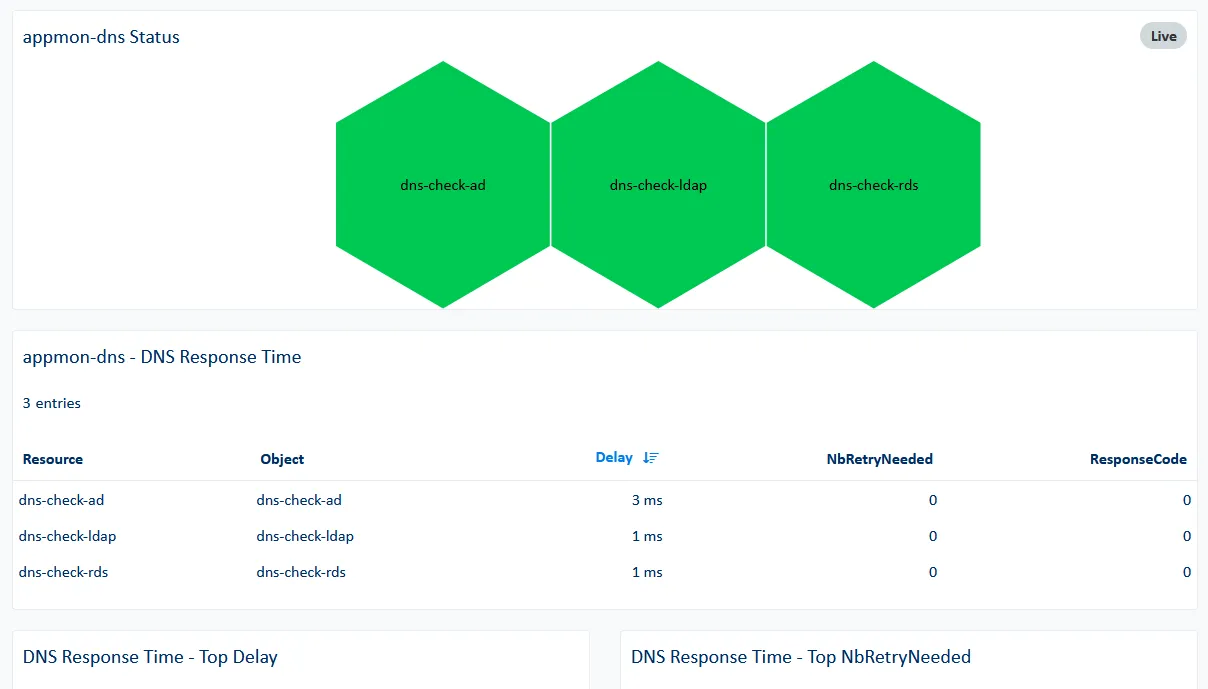Click dns-check-rds in the Resource column
Image resolution: width=1208 pixels, height=689 pixels.
(x=63, y=572)
